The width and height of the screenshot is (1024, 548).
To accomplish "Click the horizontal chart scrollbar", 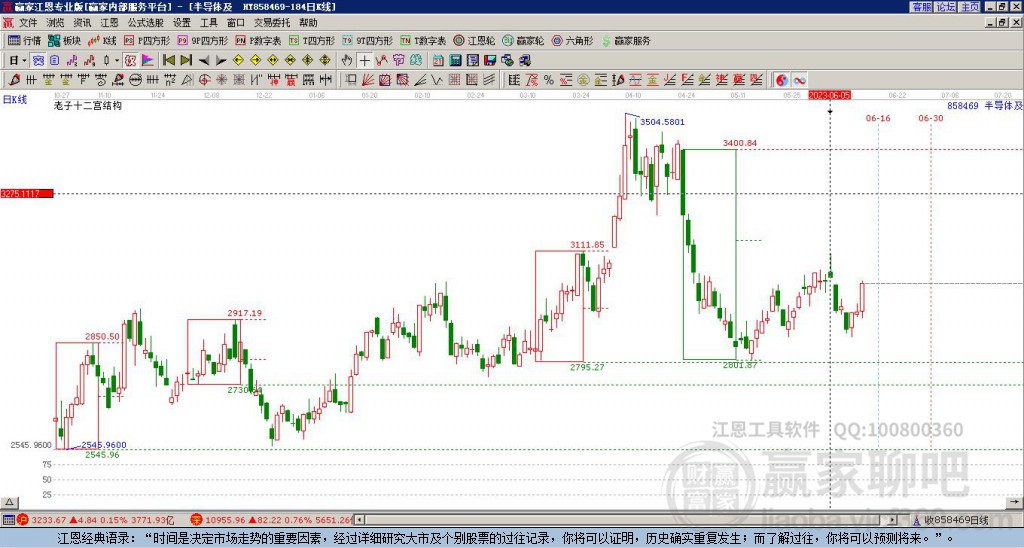I will tap(627, 520).
